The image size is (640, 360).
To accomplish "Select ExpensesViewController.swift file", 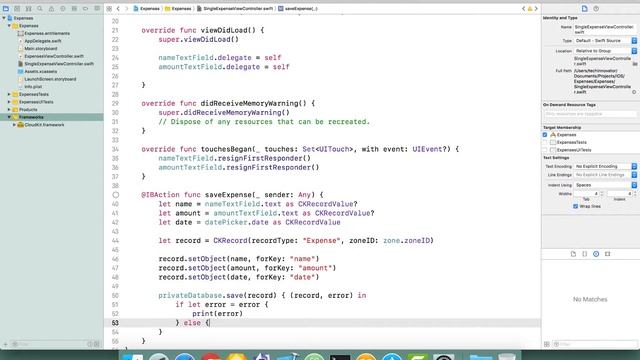I will (x=54, y=56).
